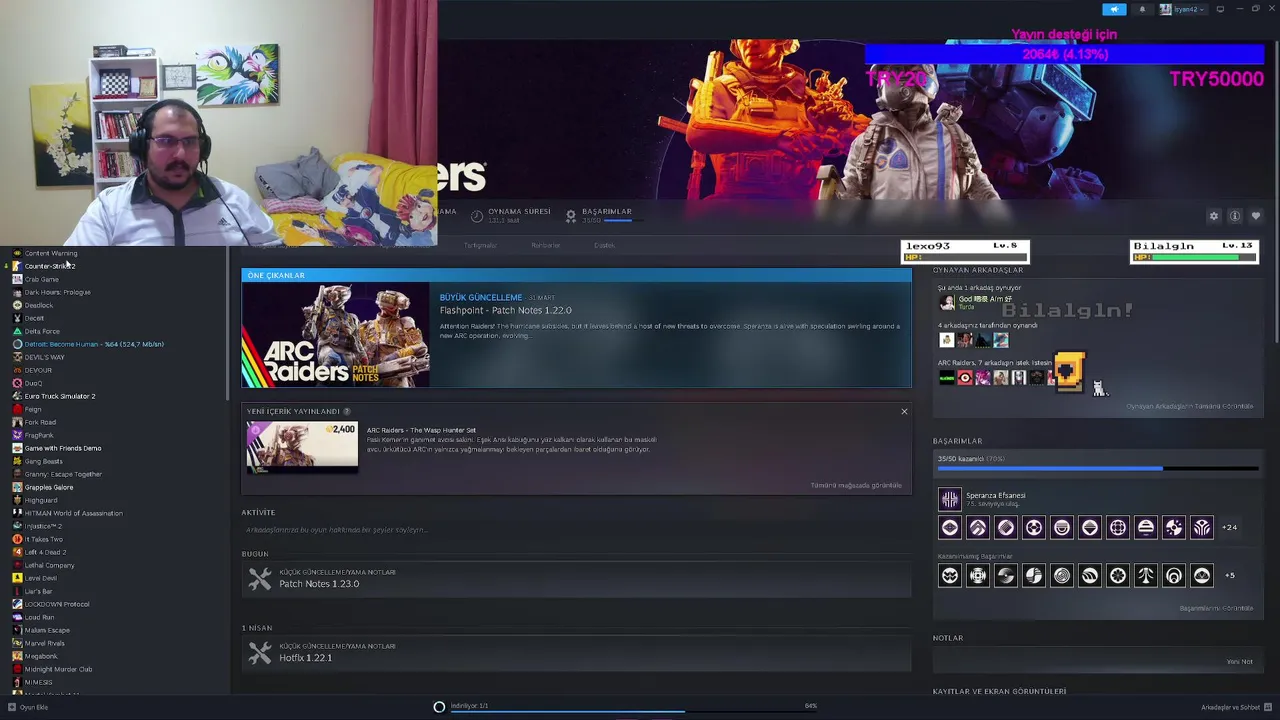Click Yeni Not to add note
The width and height of the screenshot is (1280, 720).
1239,661
